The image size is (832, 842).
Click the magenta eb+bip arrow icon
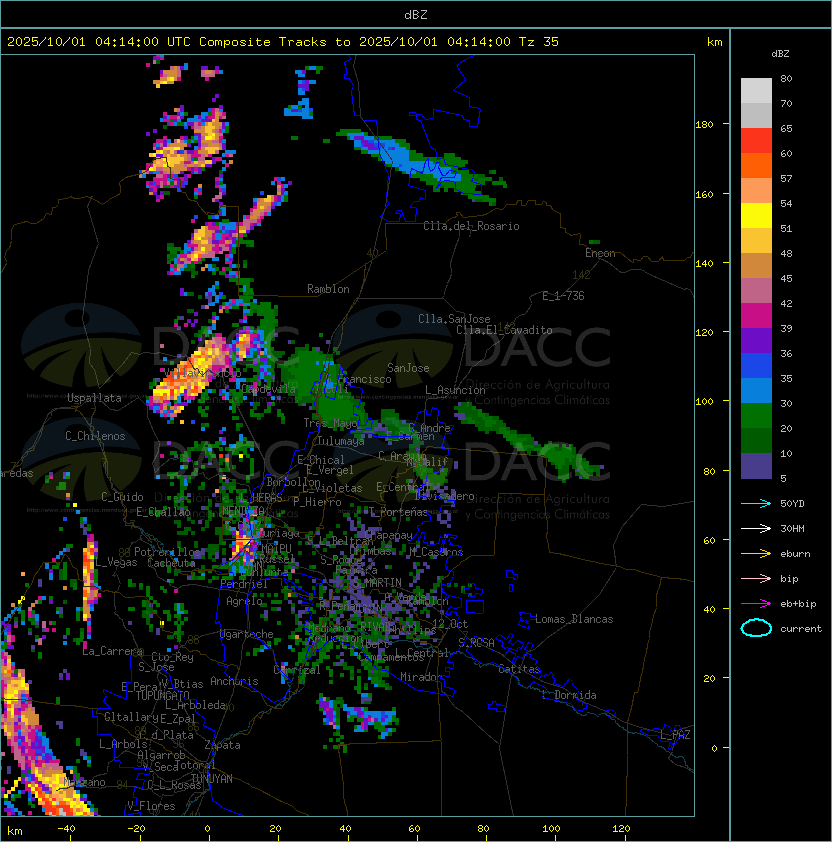tap(756, 604)
